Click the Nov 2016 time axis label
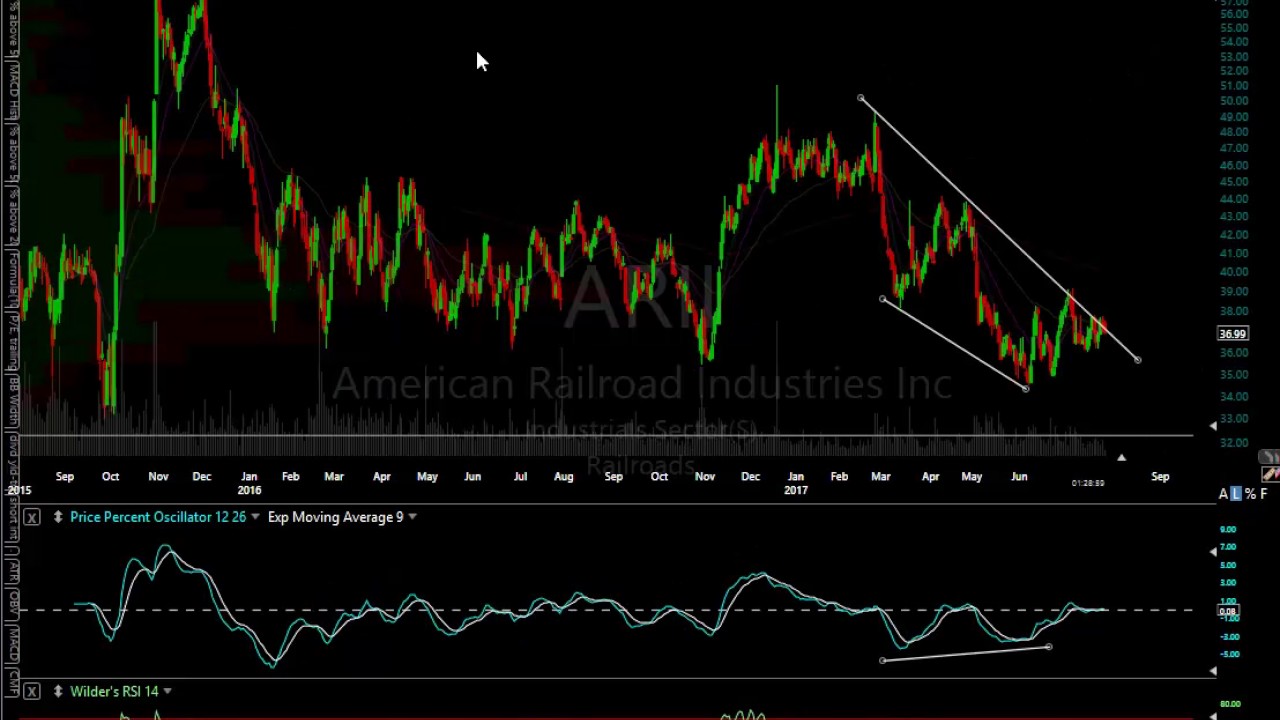 point(704,477)
